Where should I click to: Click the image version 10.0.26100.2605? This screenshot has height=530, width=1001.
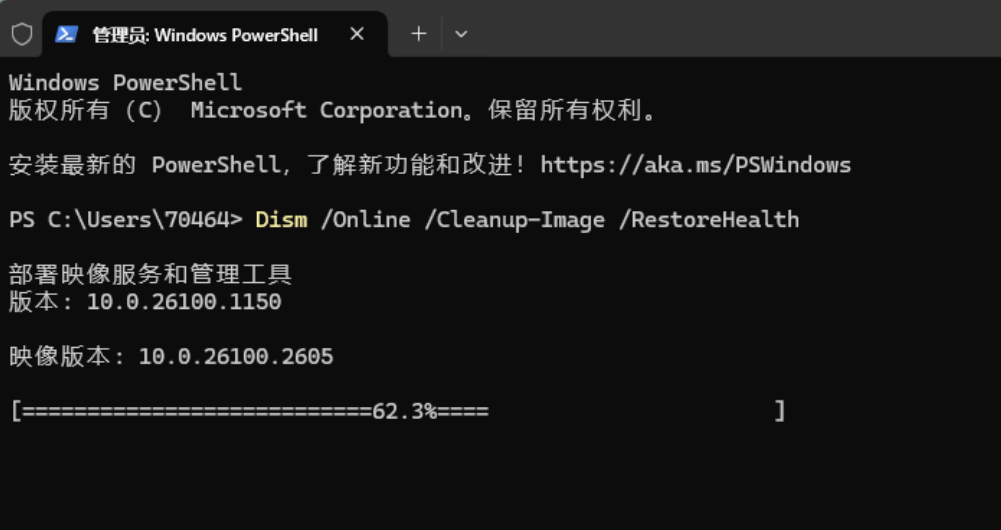[236, 357]
